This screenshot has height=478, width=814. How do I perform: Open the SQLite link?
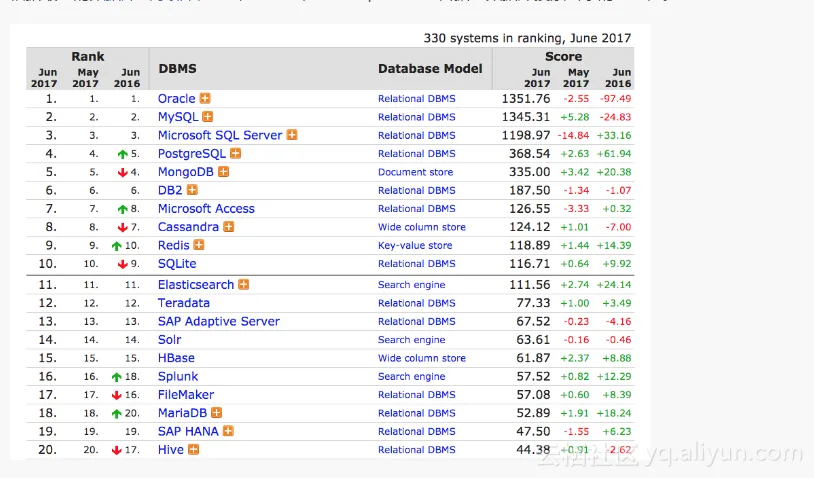(177, 264)
